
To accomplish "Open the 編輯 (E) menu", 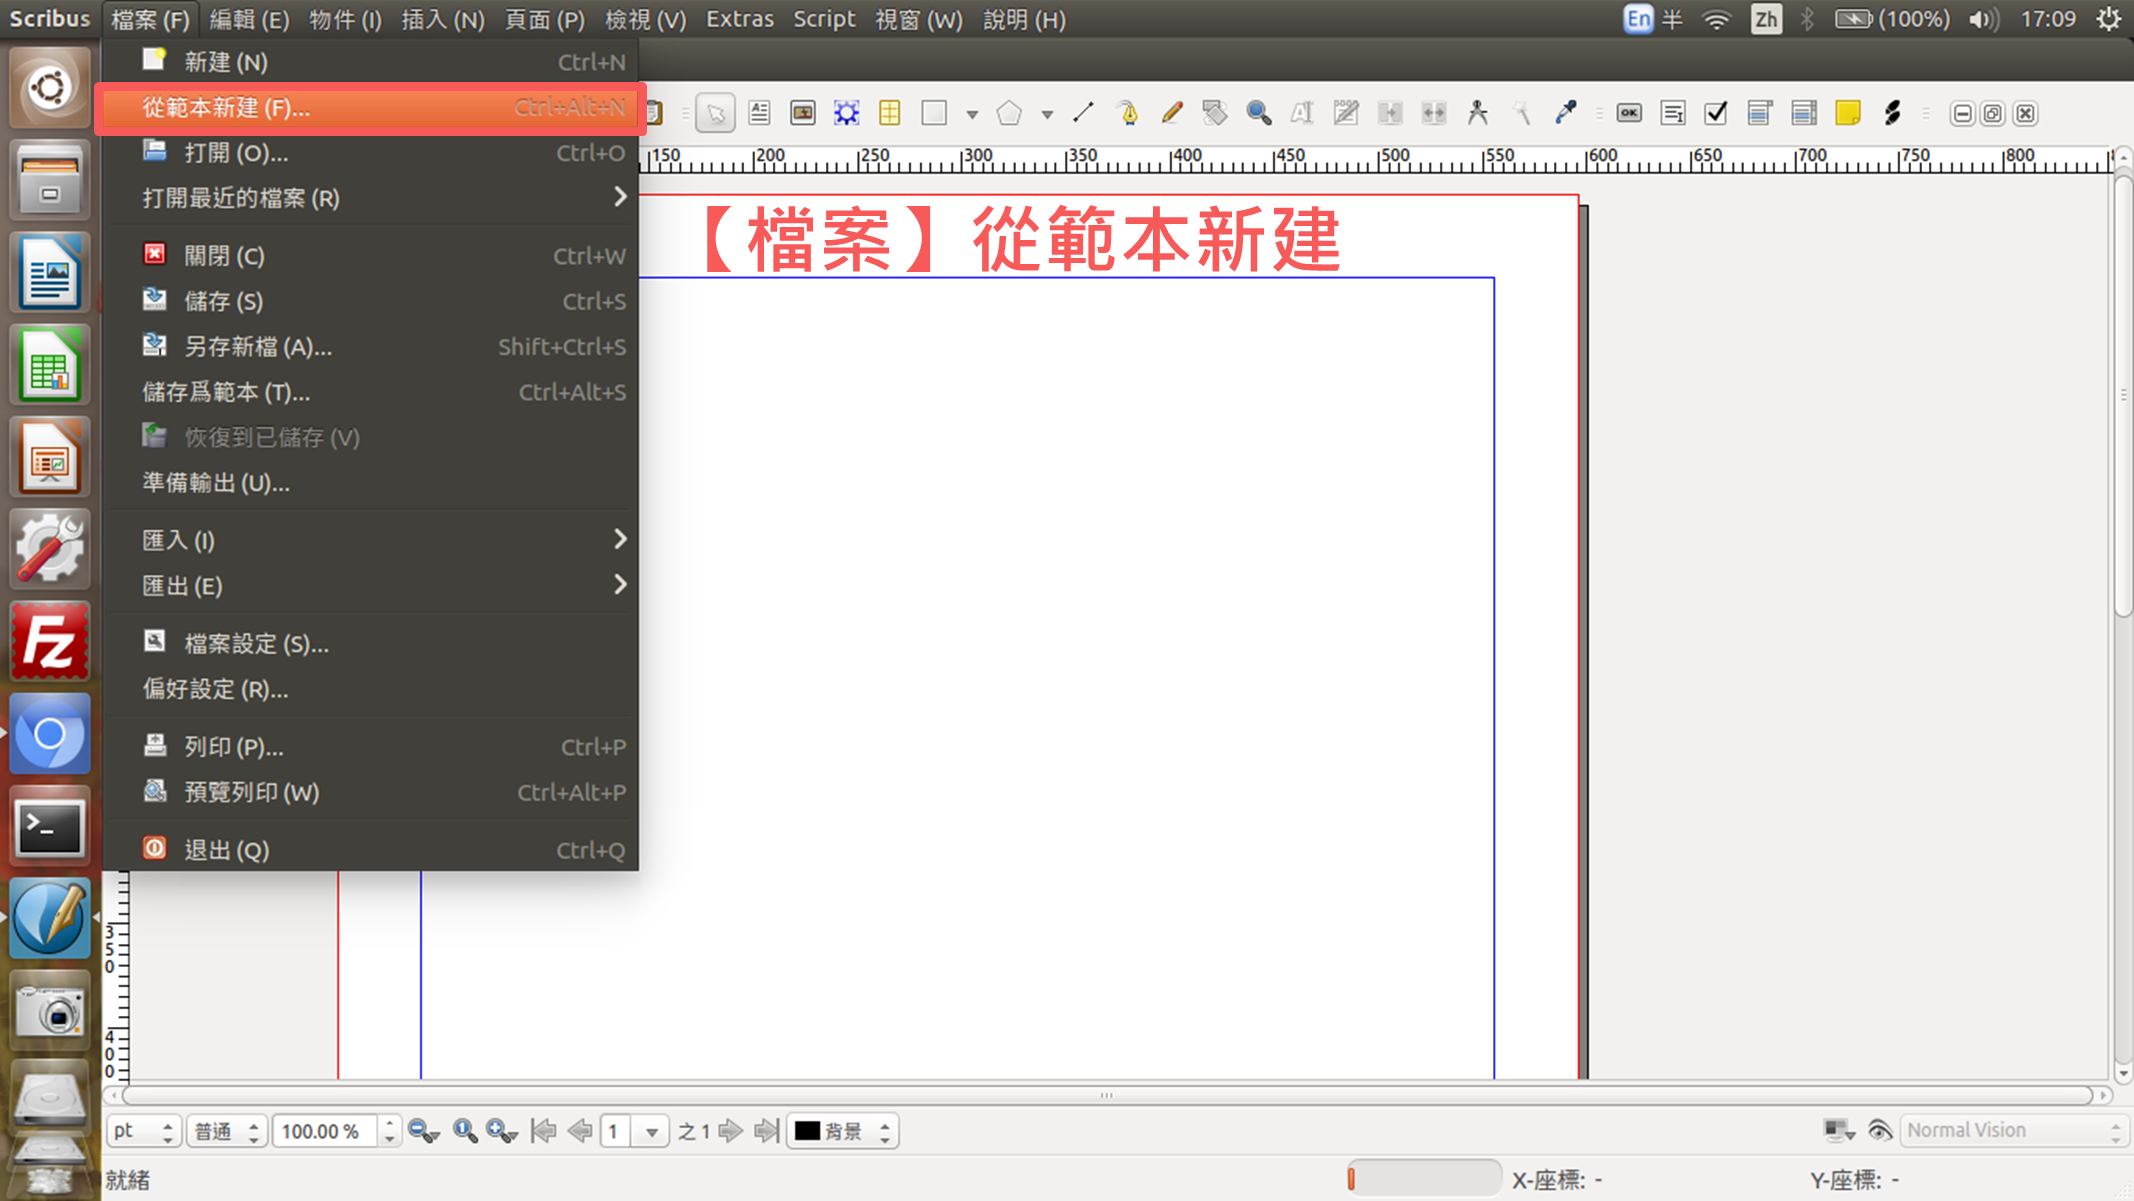I will click(249, 19).
